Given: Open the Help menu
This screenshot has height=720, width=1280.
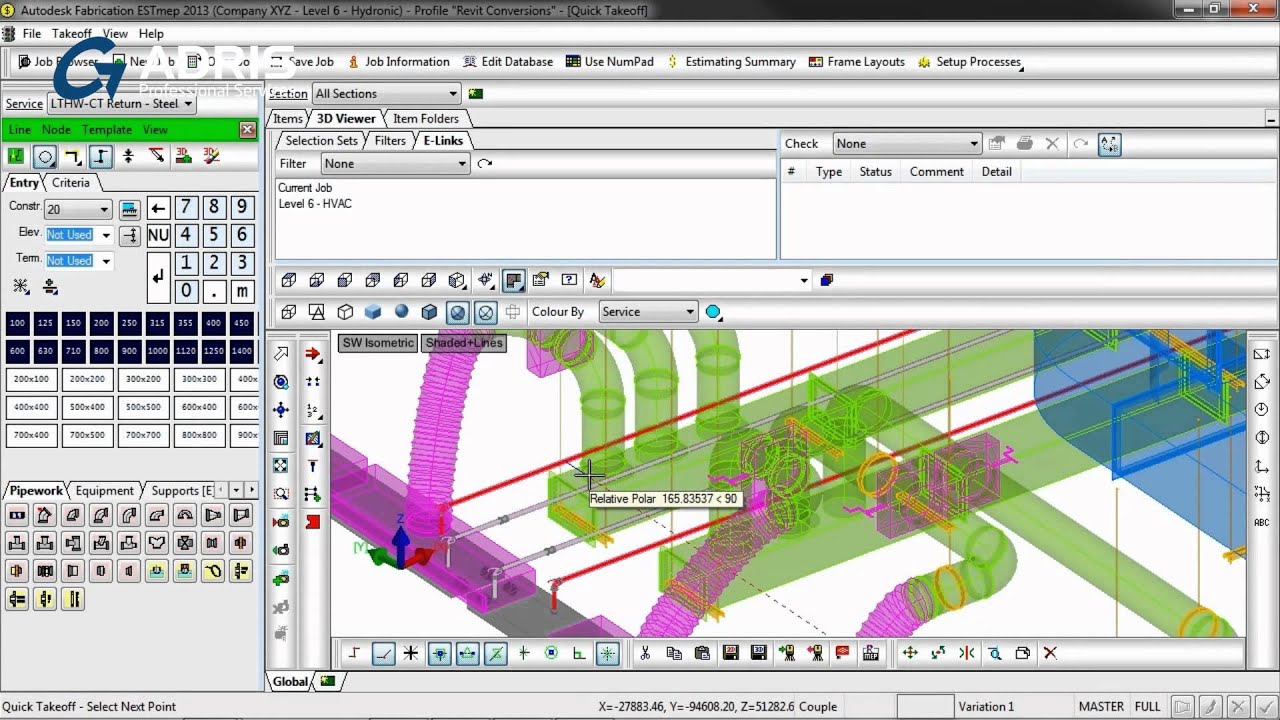Looking at the screenshot, I should 151,33.
